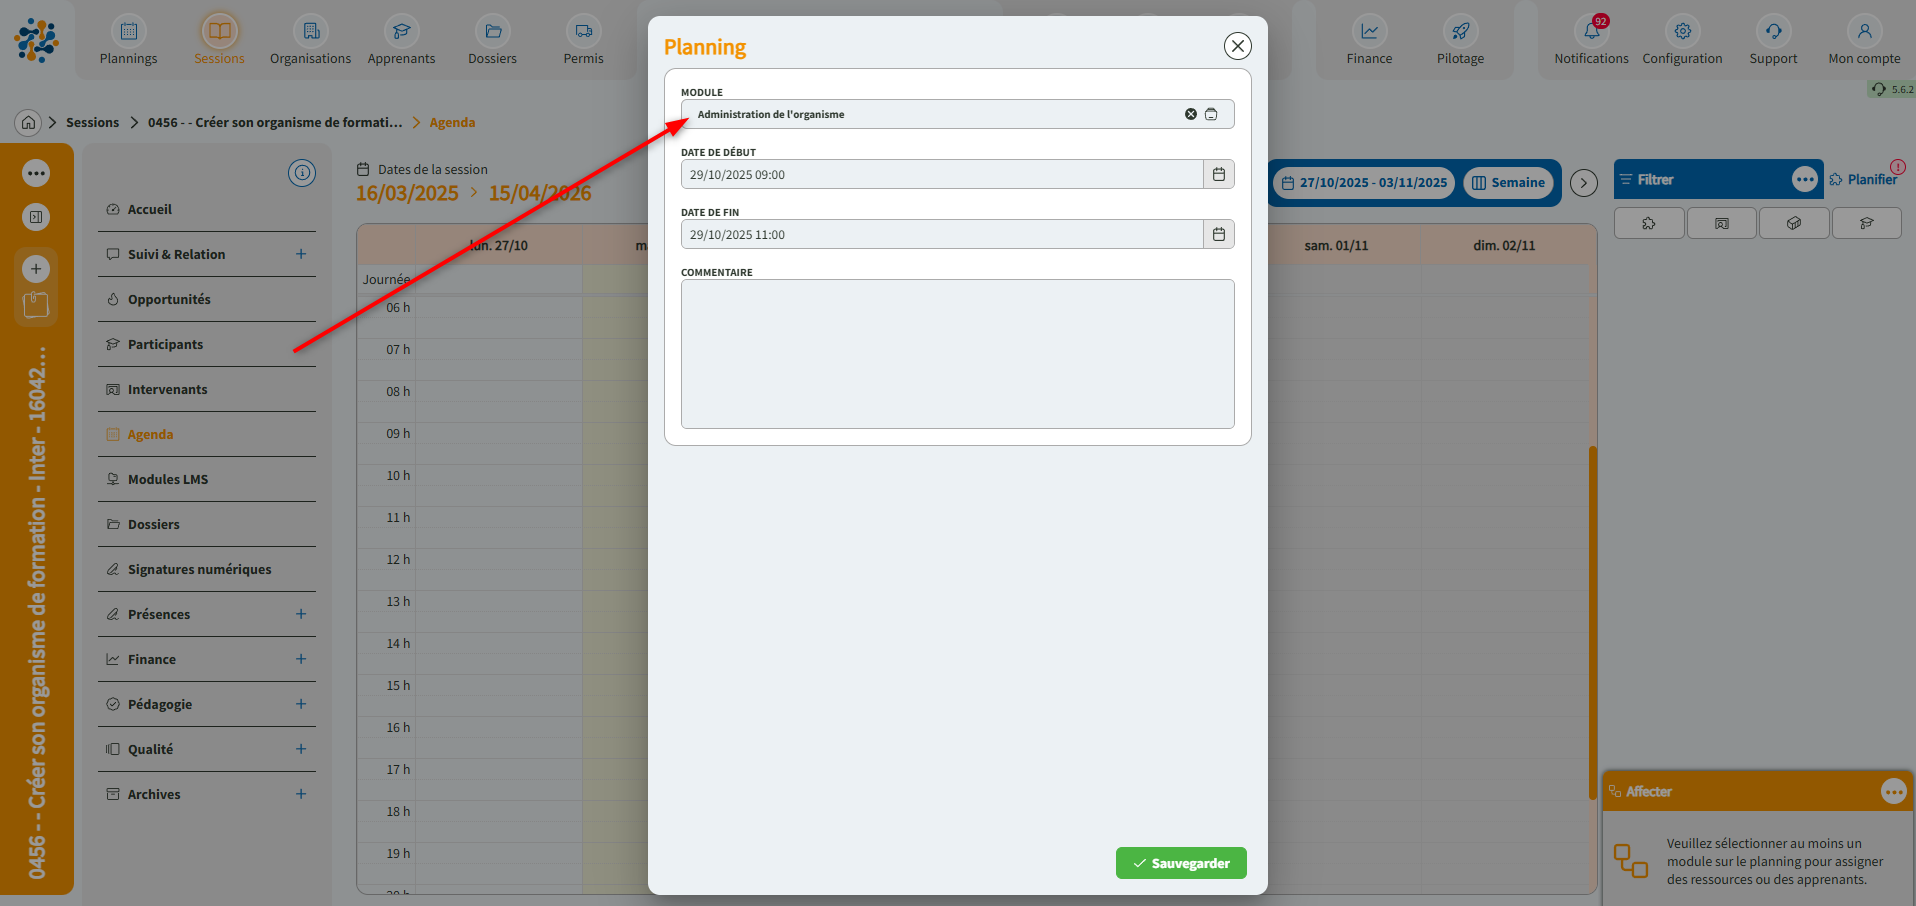The height and width of the screenshot is (906, 1916).
Task: Open the module list icon in Module field
Action: coord(1211,114)
